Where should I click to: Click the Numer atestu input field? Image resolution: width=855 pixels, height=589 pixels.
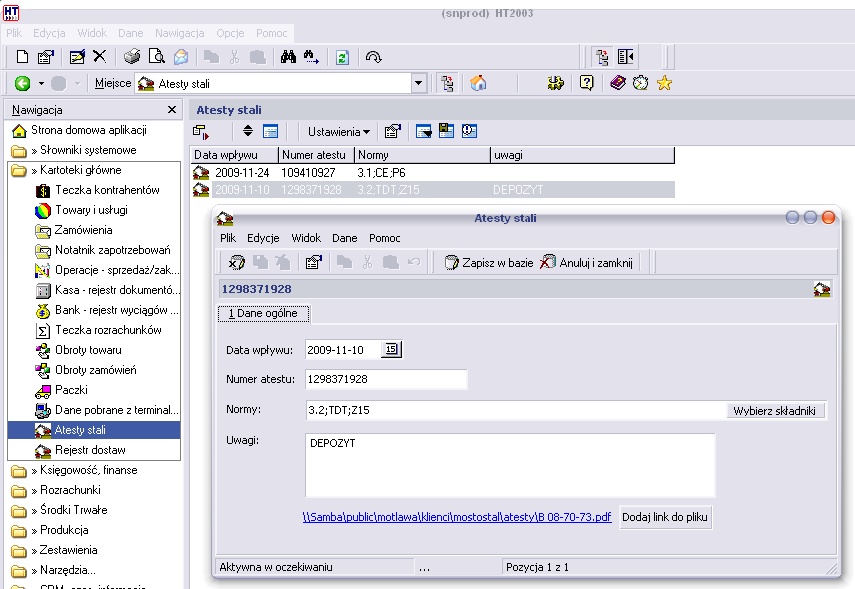click(x=386, y=380)
